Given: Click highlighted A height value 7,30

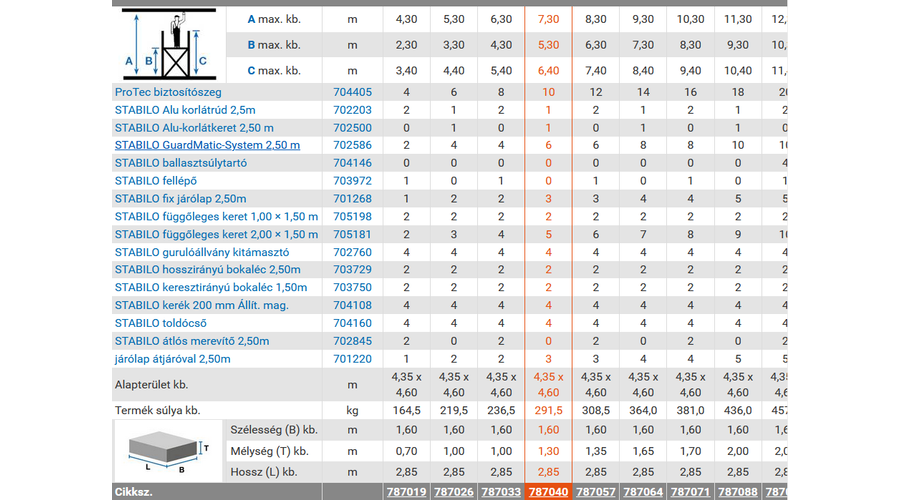Looking at the screenshot, I should 548,19.
